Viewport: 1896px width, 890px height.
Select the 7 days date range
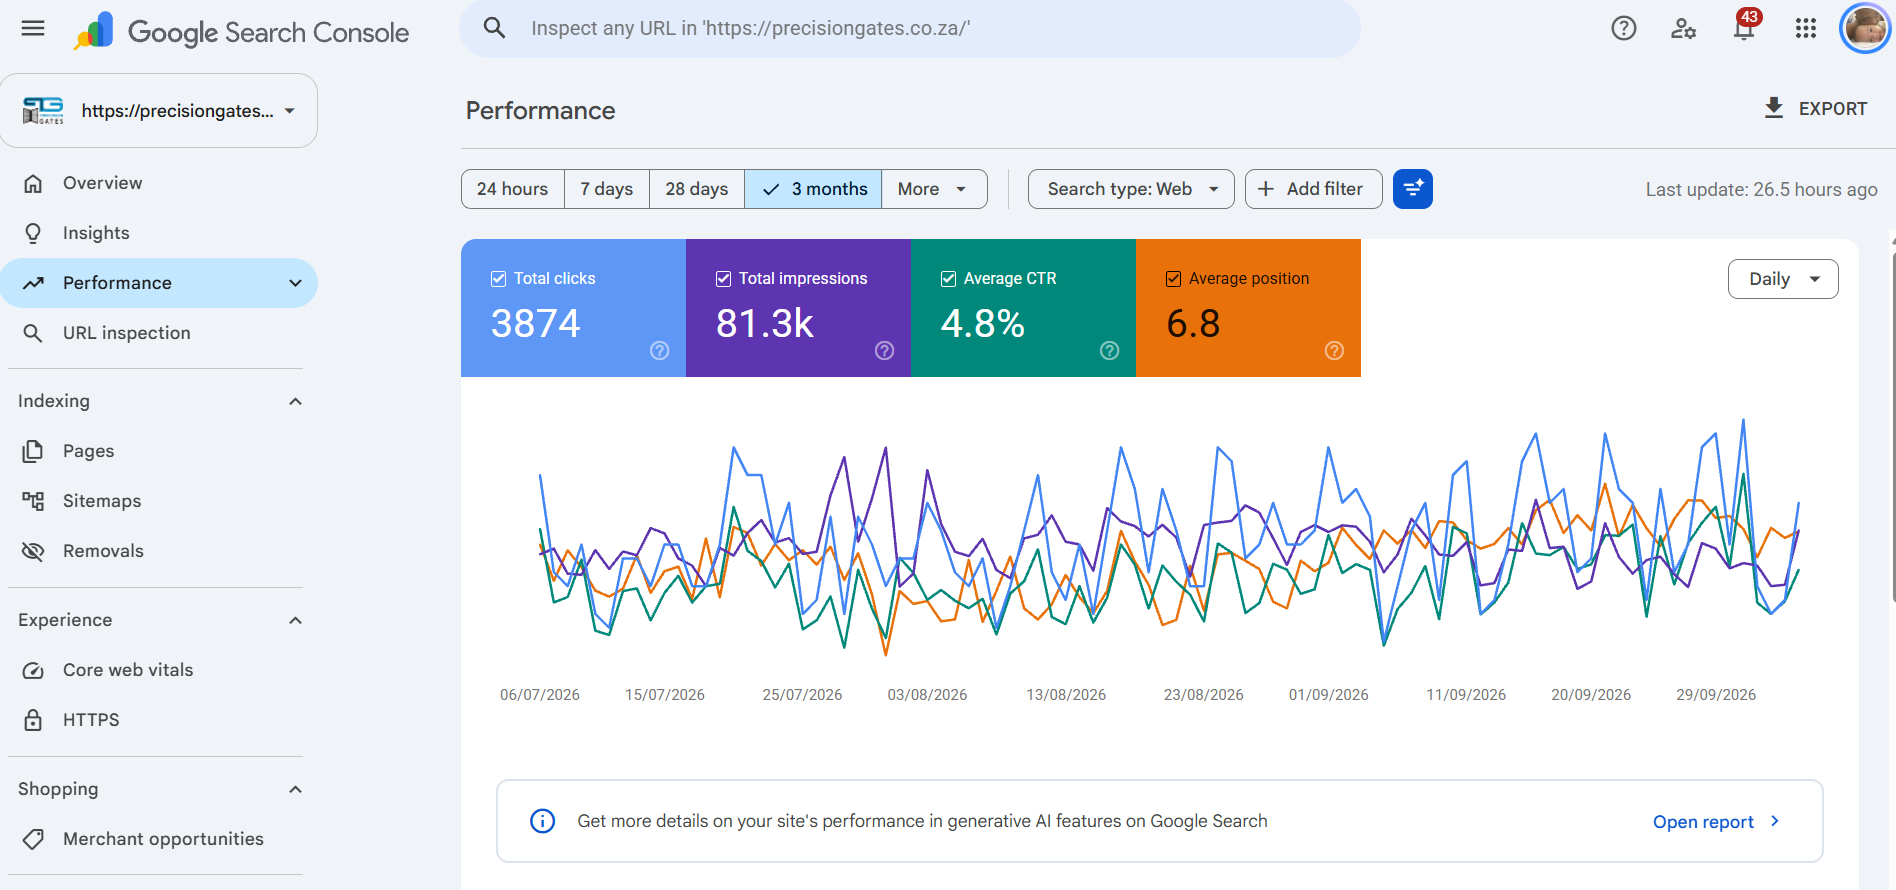607,189
